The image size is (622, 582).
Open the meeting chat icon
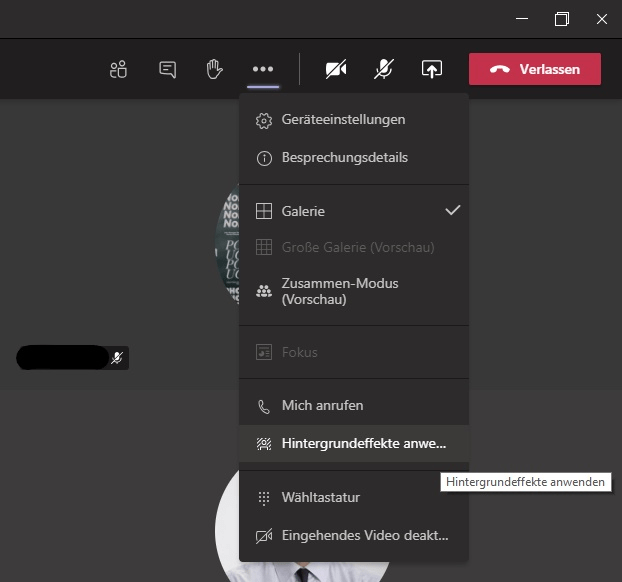pos(167,69)
